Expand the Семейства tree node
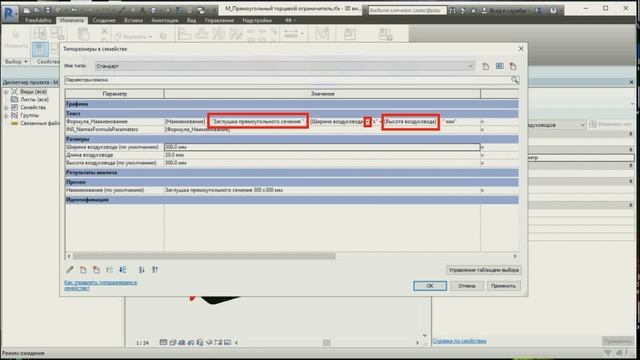 [x=6, y=108]
